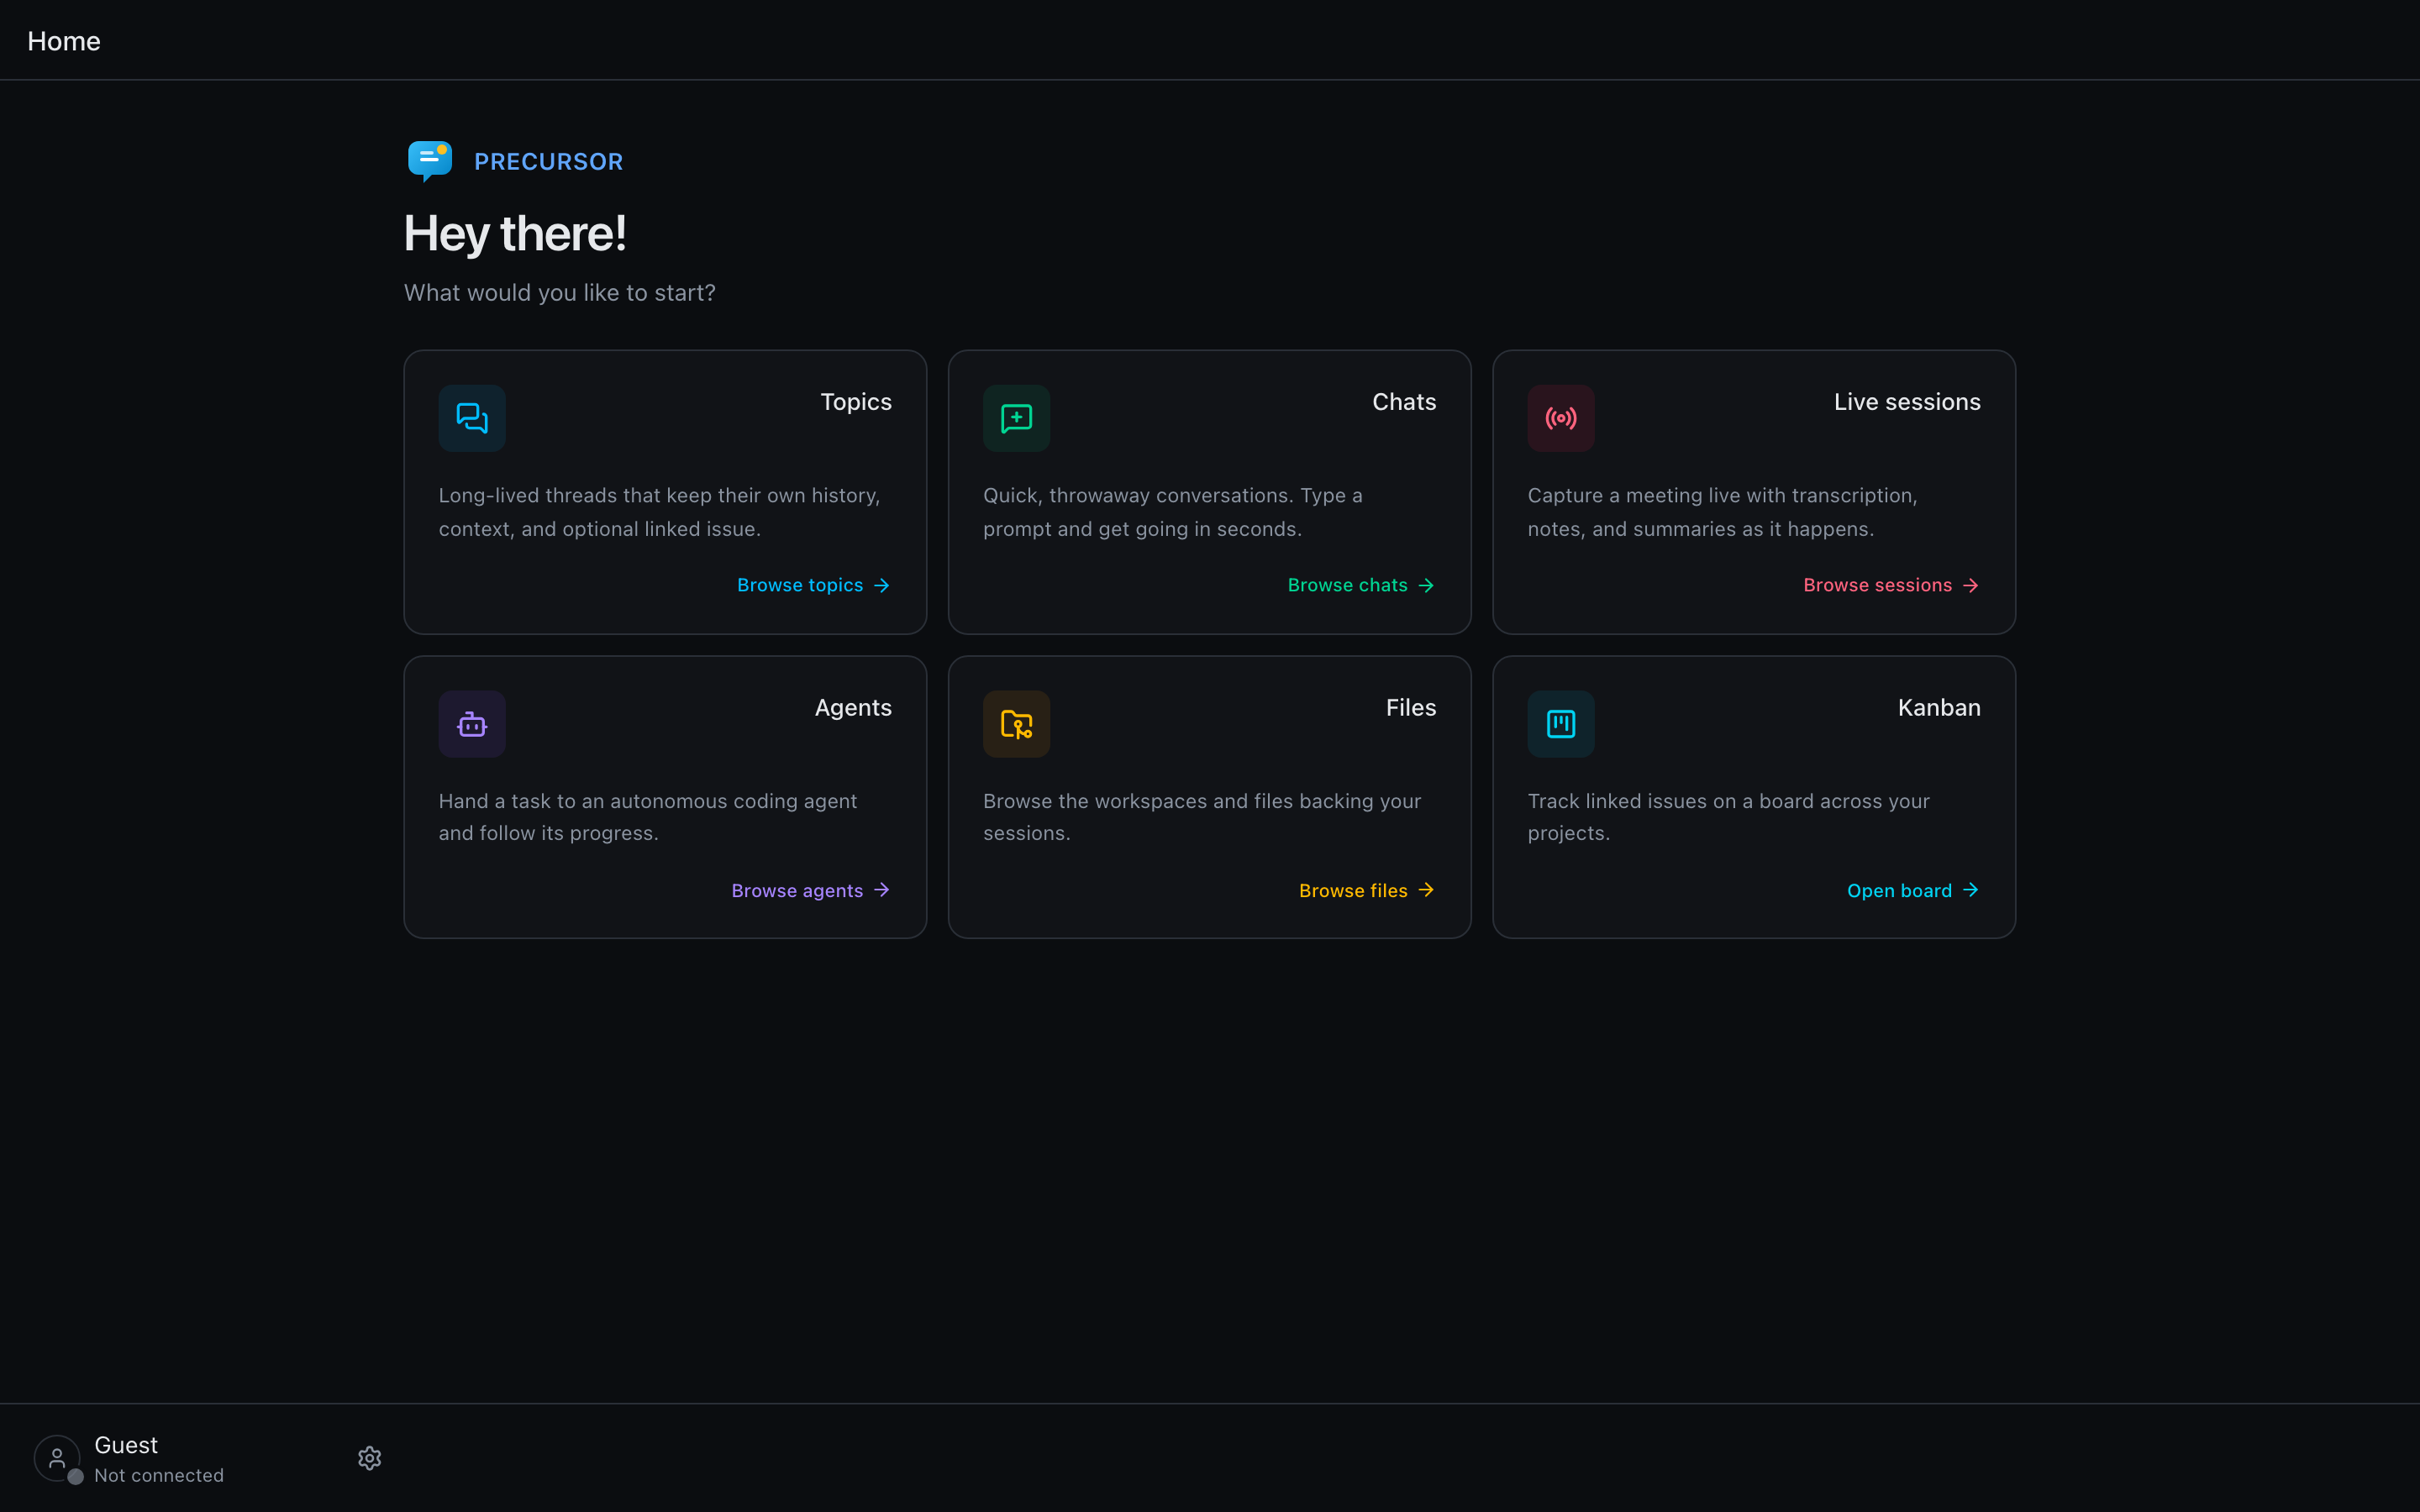Click the 'Browse the workspaces and files' description
Viewport: 2420px width, 1512px height.
pos(1202,817)
